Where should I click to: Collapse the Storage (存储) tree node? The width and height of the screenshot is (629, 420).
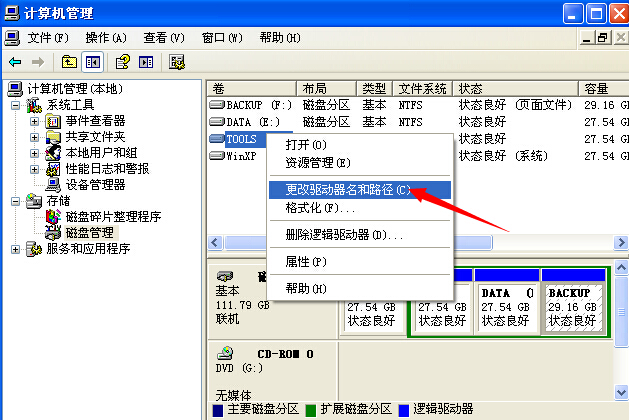point(16,201)
